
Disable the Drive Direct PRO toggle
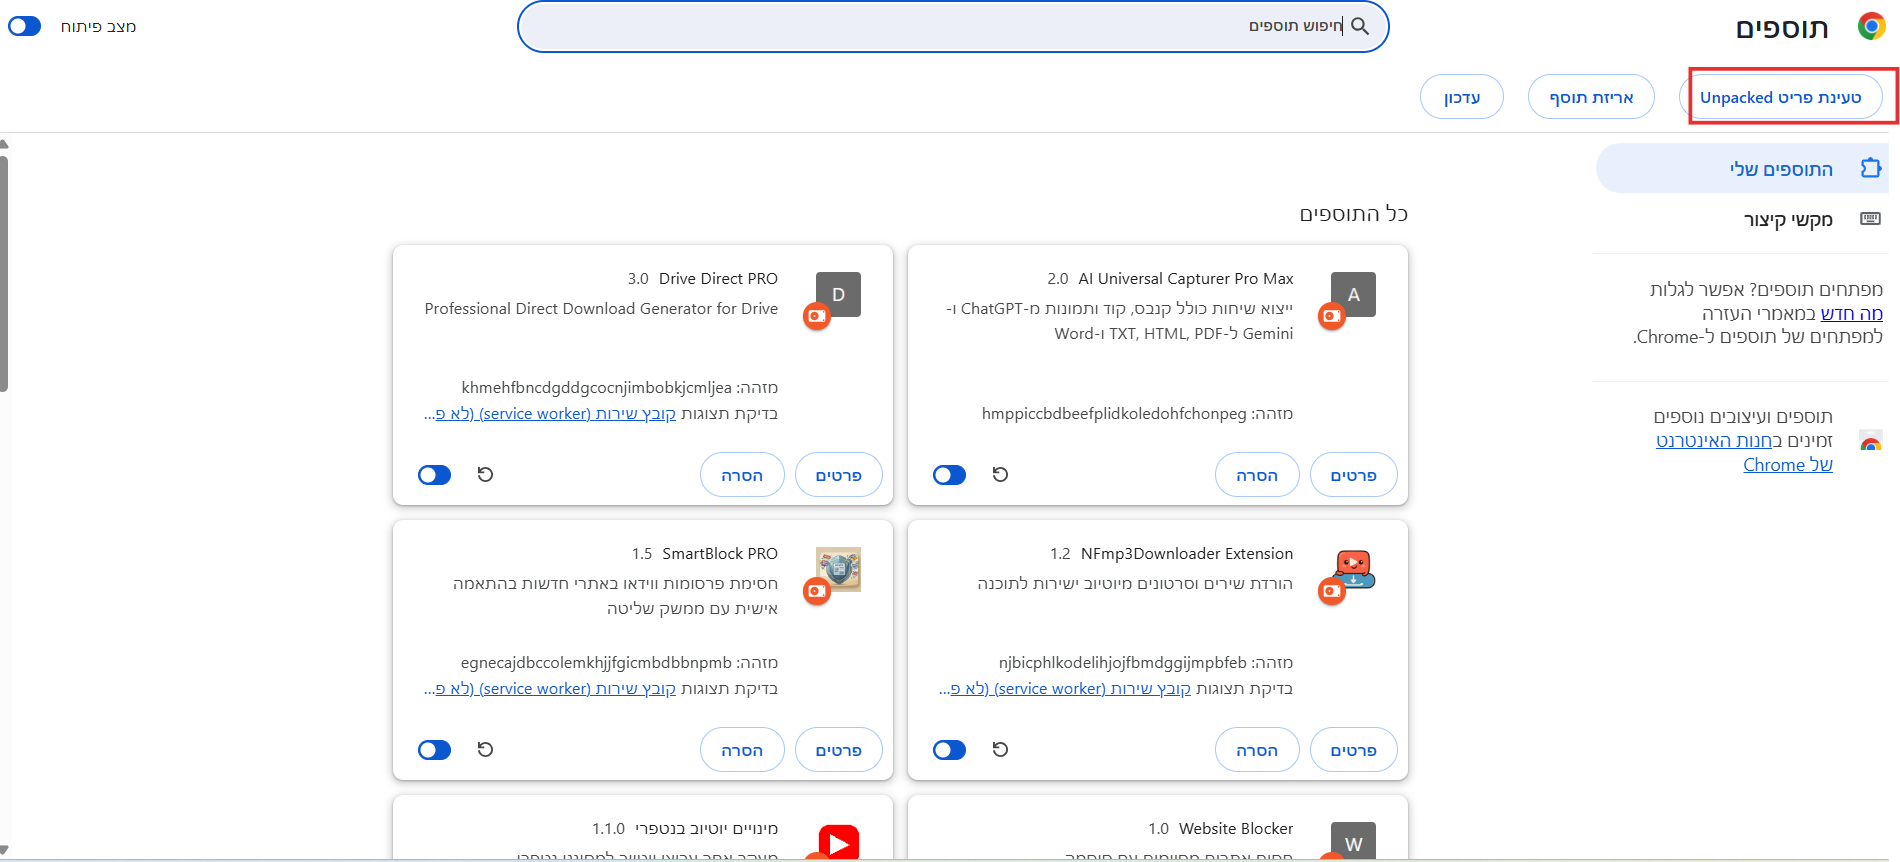click(434, 474)
